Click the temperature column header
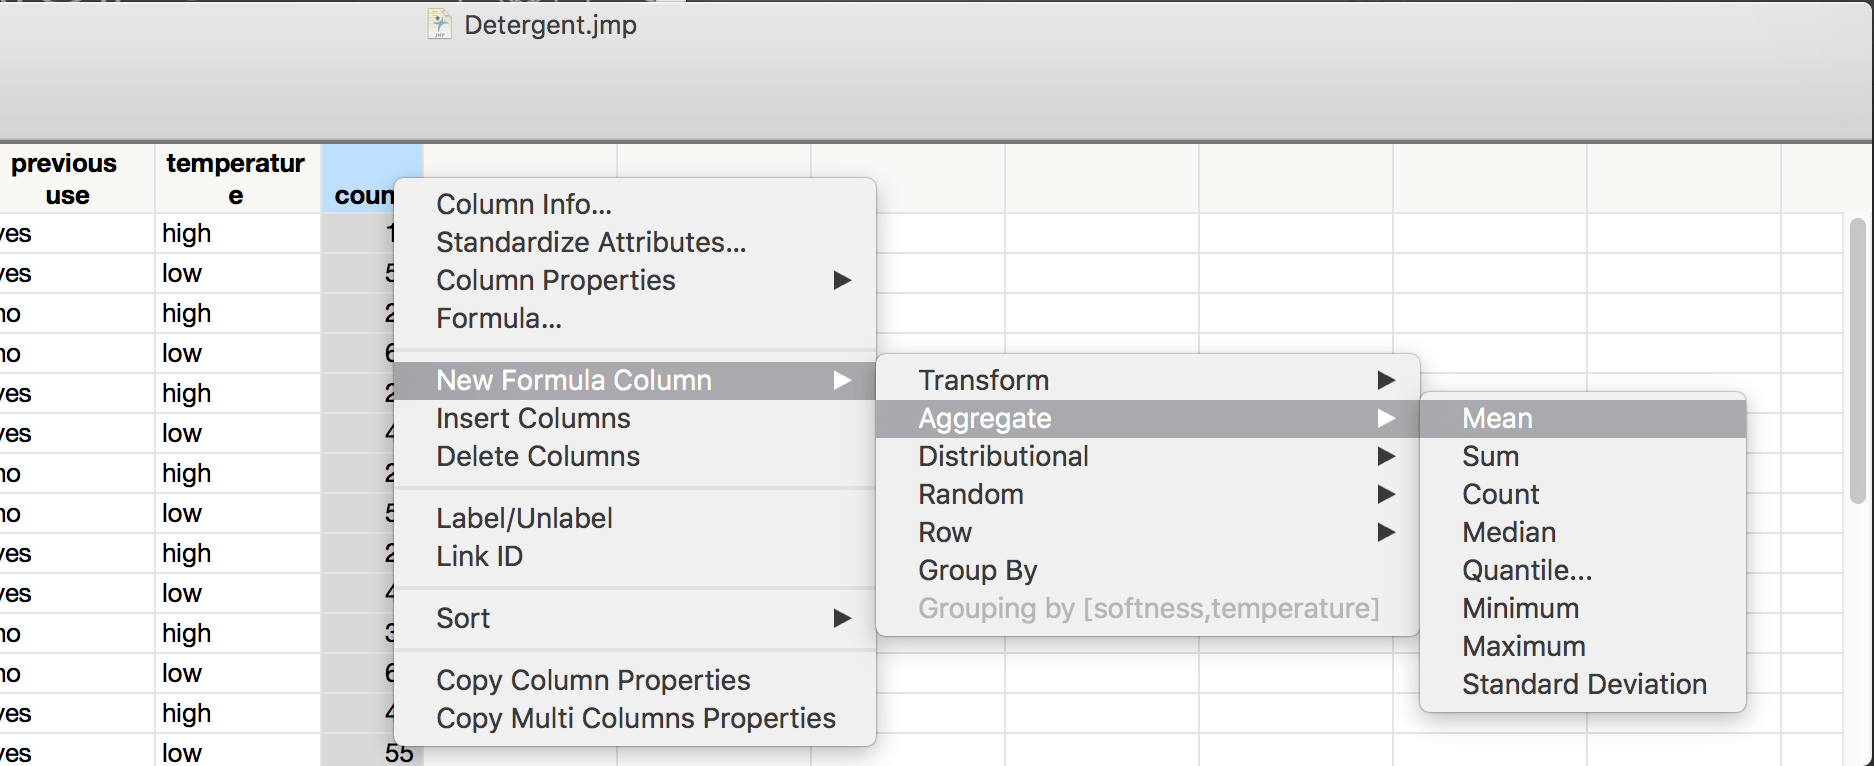Image resolution: width=1874 pixels, height=766 pixels. (237, 178)
